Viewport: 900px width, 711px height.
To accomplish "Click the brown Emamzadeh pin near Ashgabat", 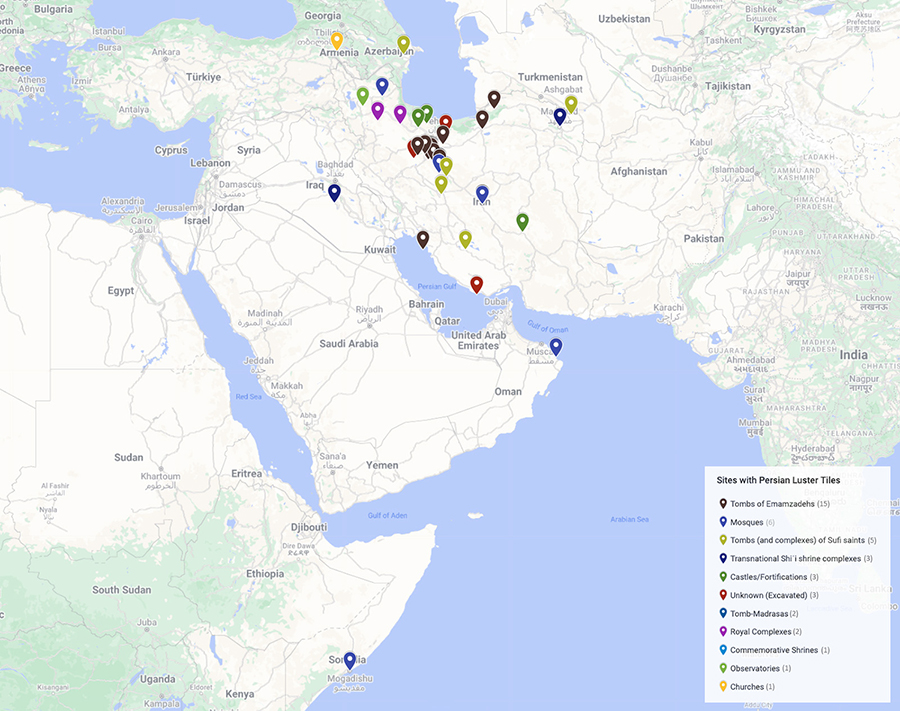I will point(493,99).
